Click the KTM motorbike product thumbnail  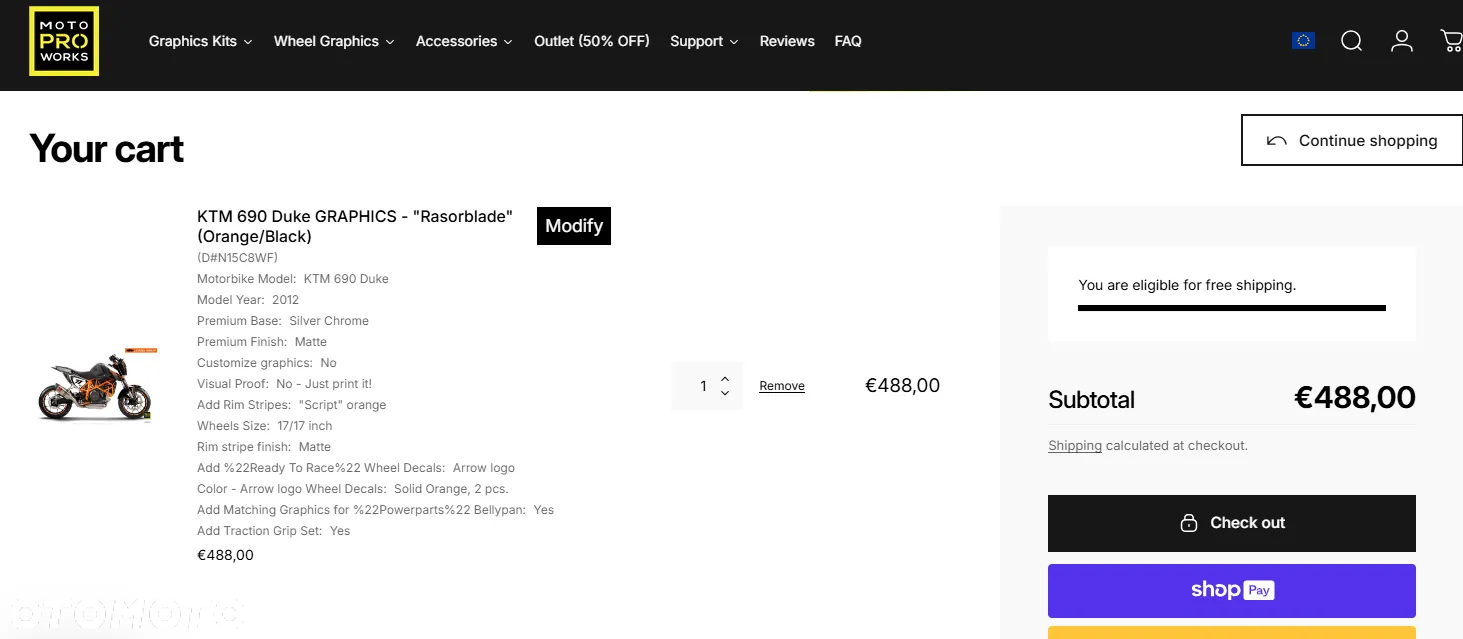click(x=98, y=385)
